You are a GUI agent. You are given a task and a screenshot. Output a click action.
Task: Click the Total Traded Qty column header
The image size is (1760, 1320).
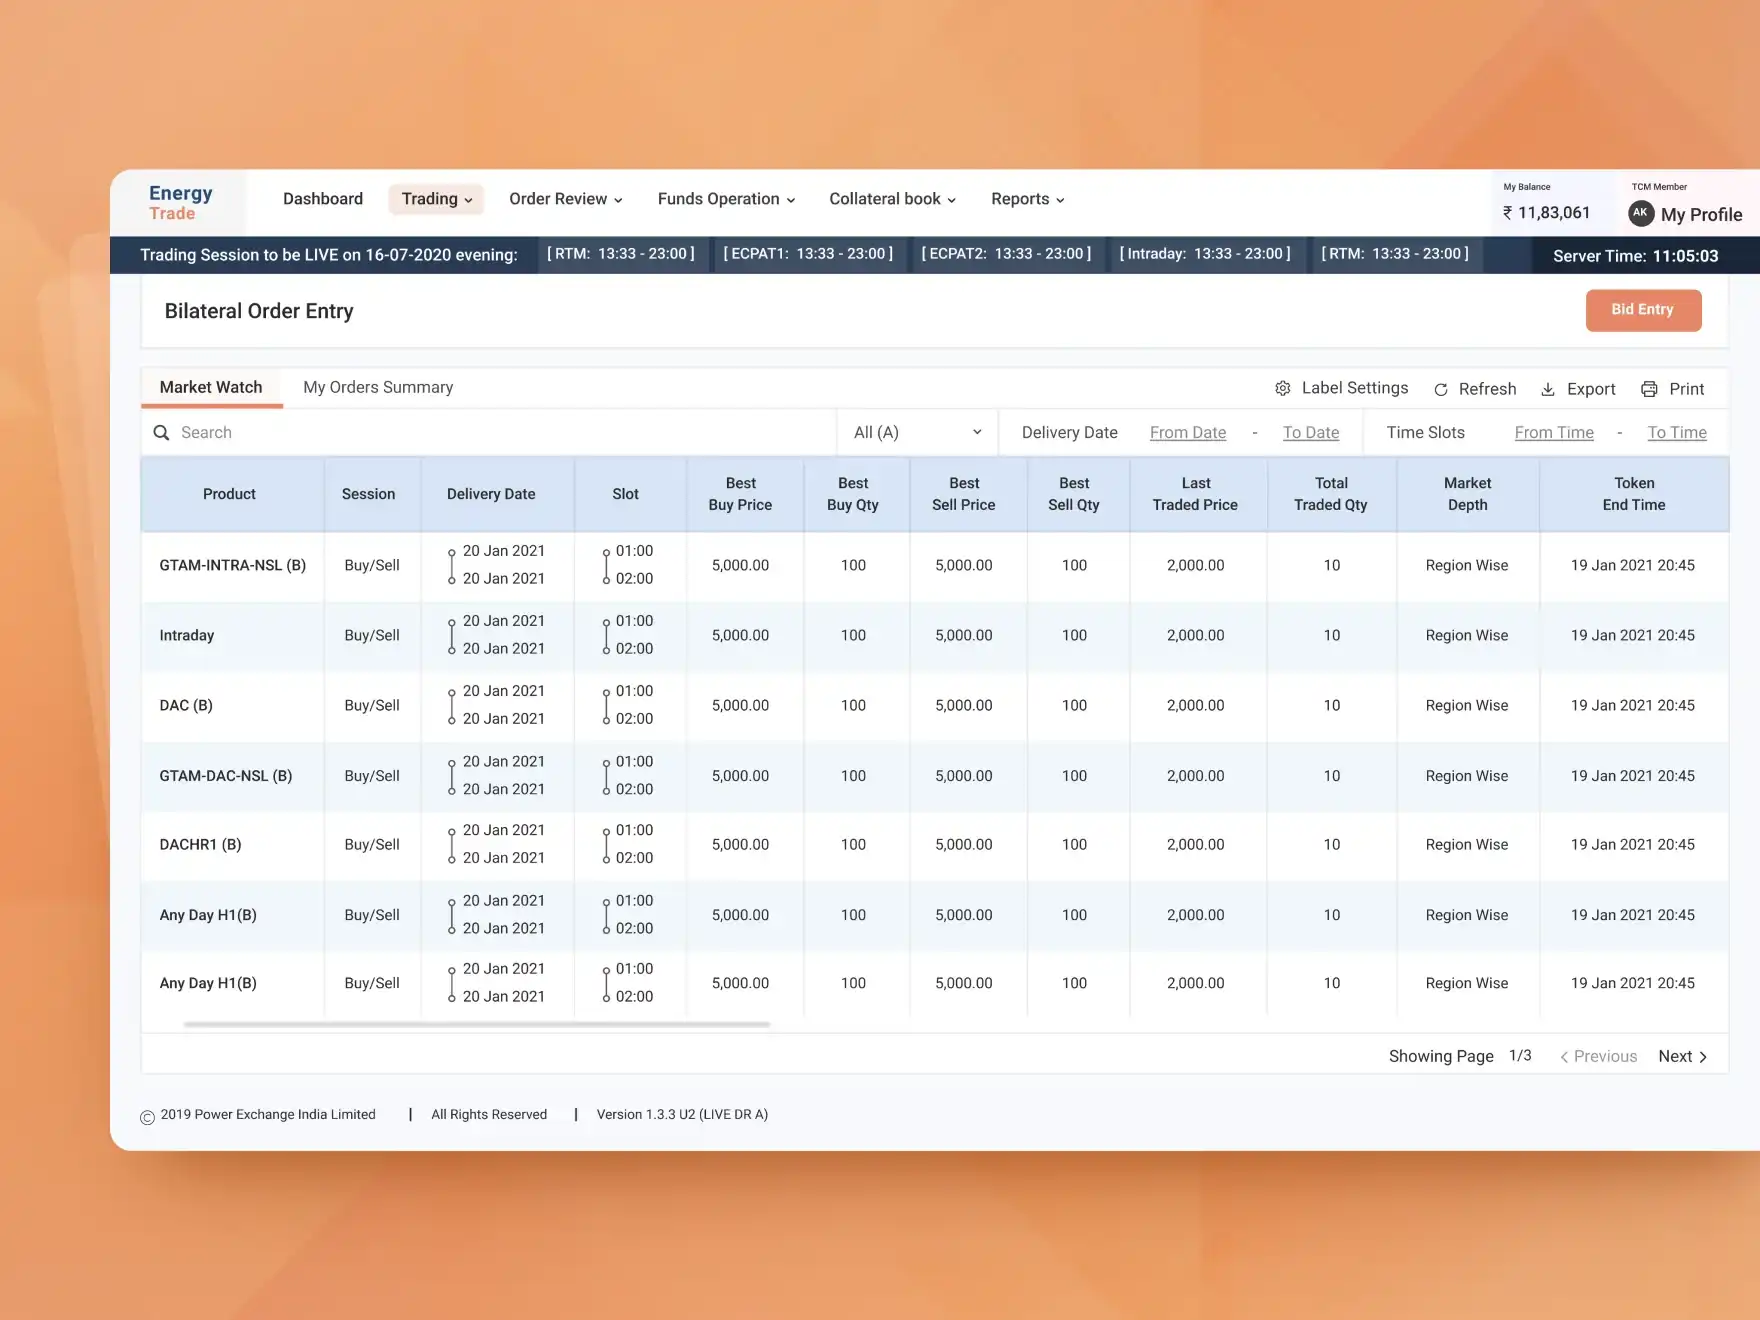[1331, 494]
